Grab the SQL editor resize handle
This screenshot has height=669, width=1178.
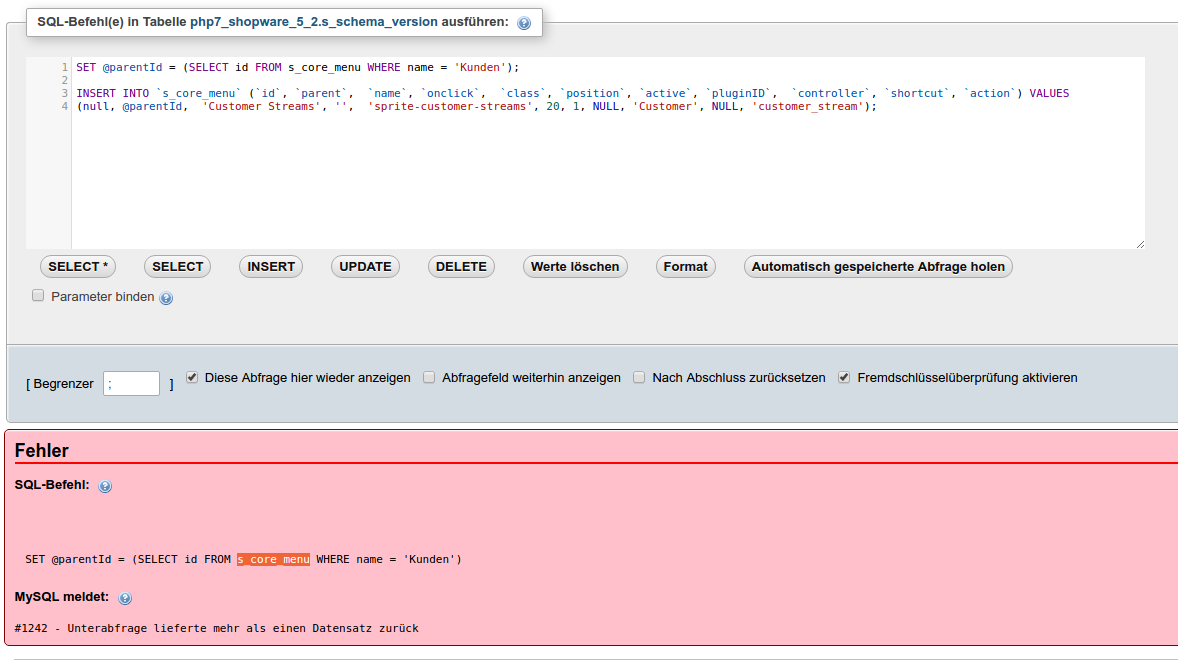(1140, 244)
